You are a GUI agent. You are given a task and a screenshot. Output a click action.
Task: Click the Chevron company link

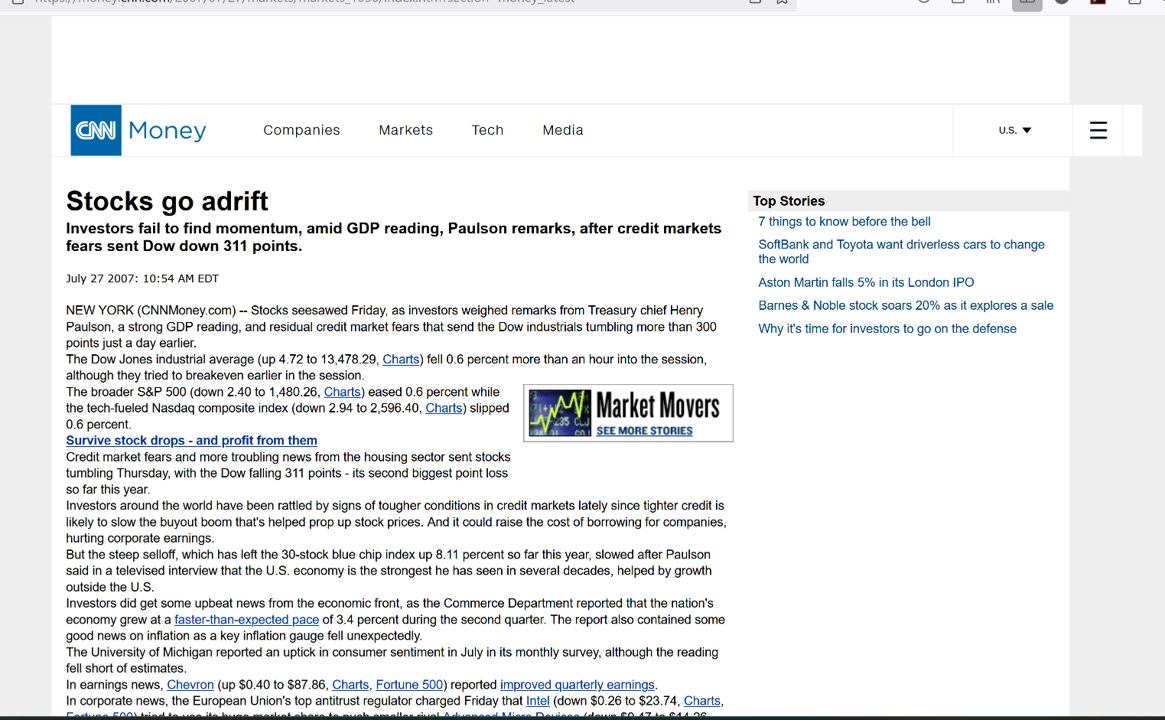coord(190,685)
